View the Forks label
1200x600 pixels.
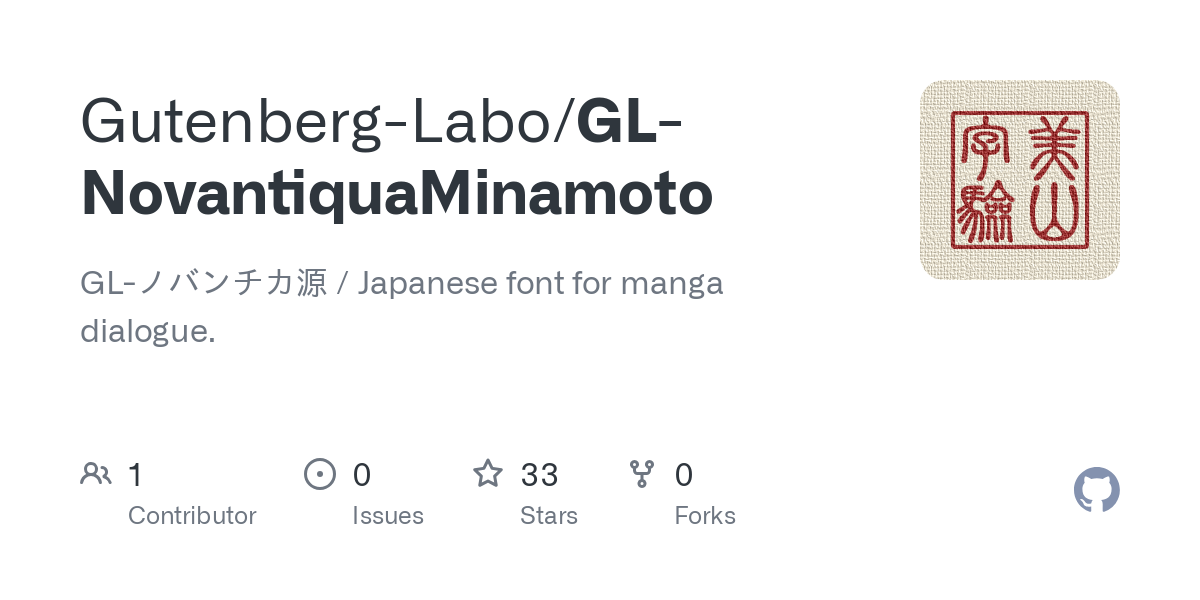point(705,516)
